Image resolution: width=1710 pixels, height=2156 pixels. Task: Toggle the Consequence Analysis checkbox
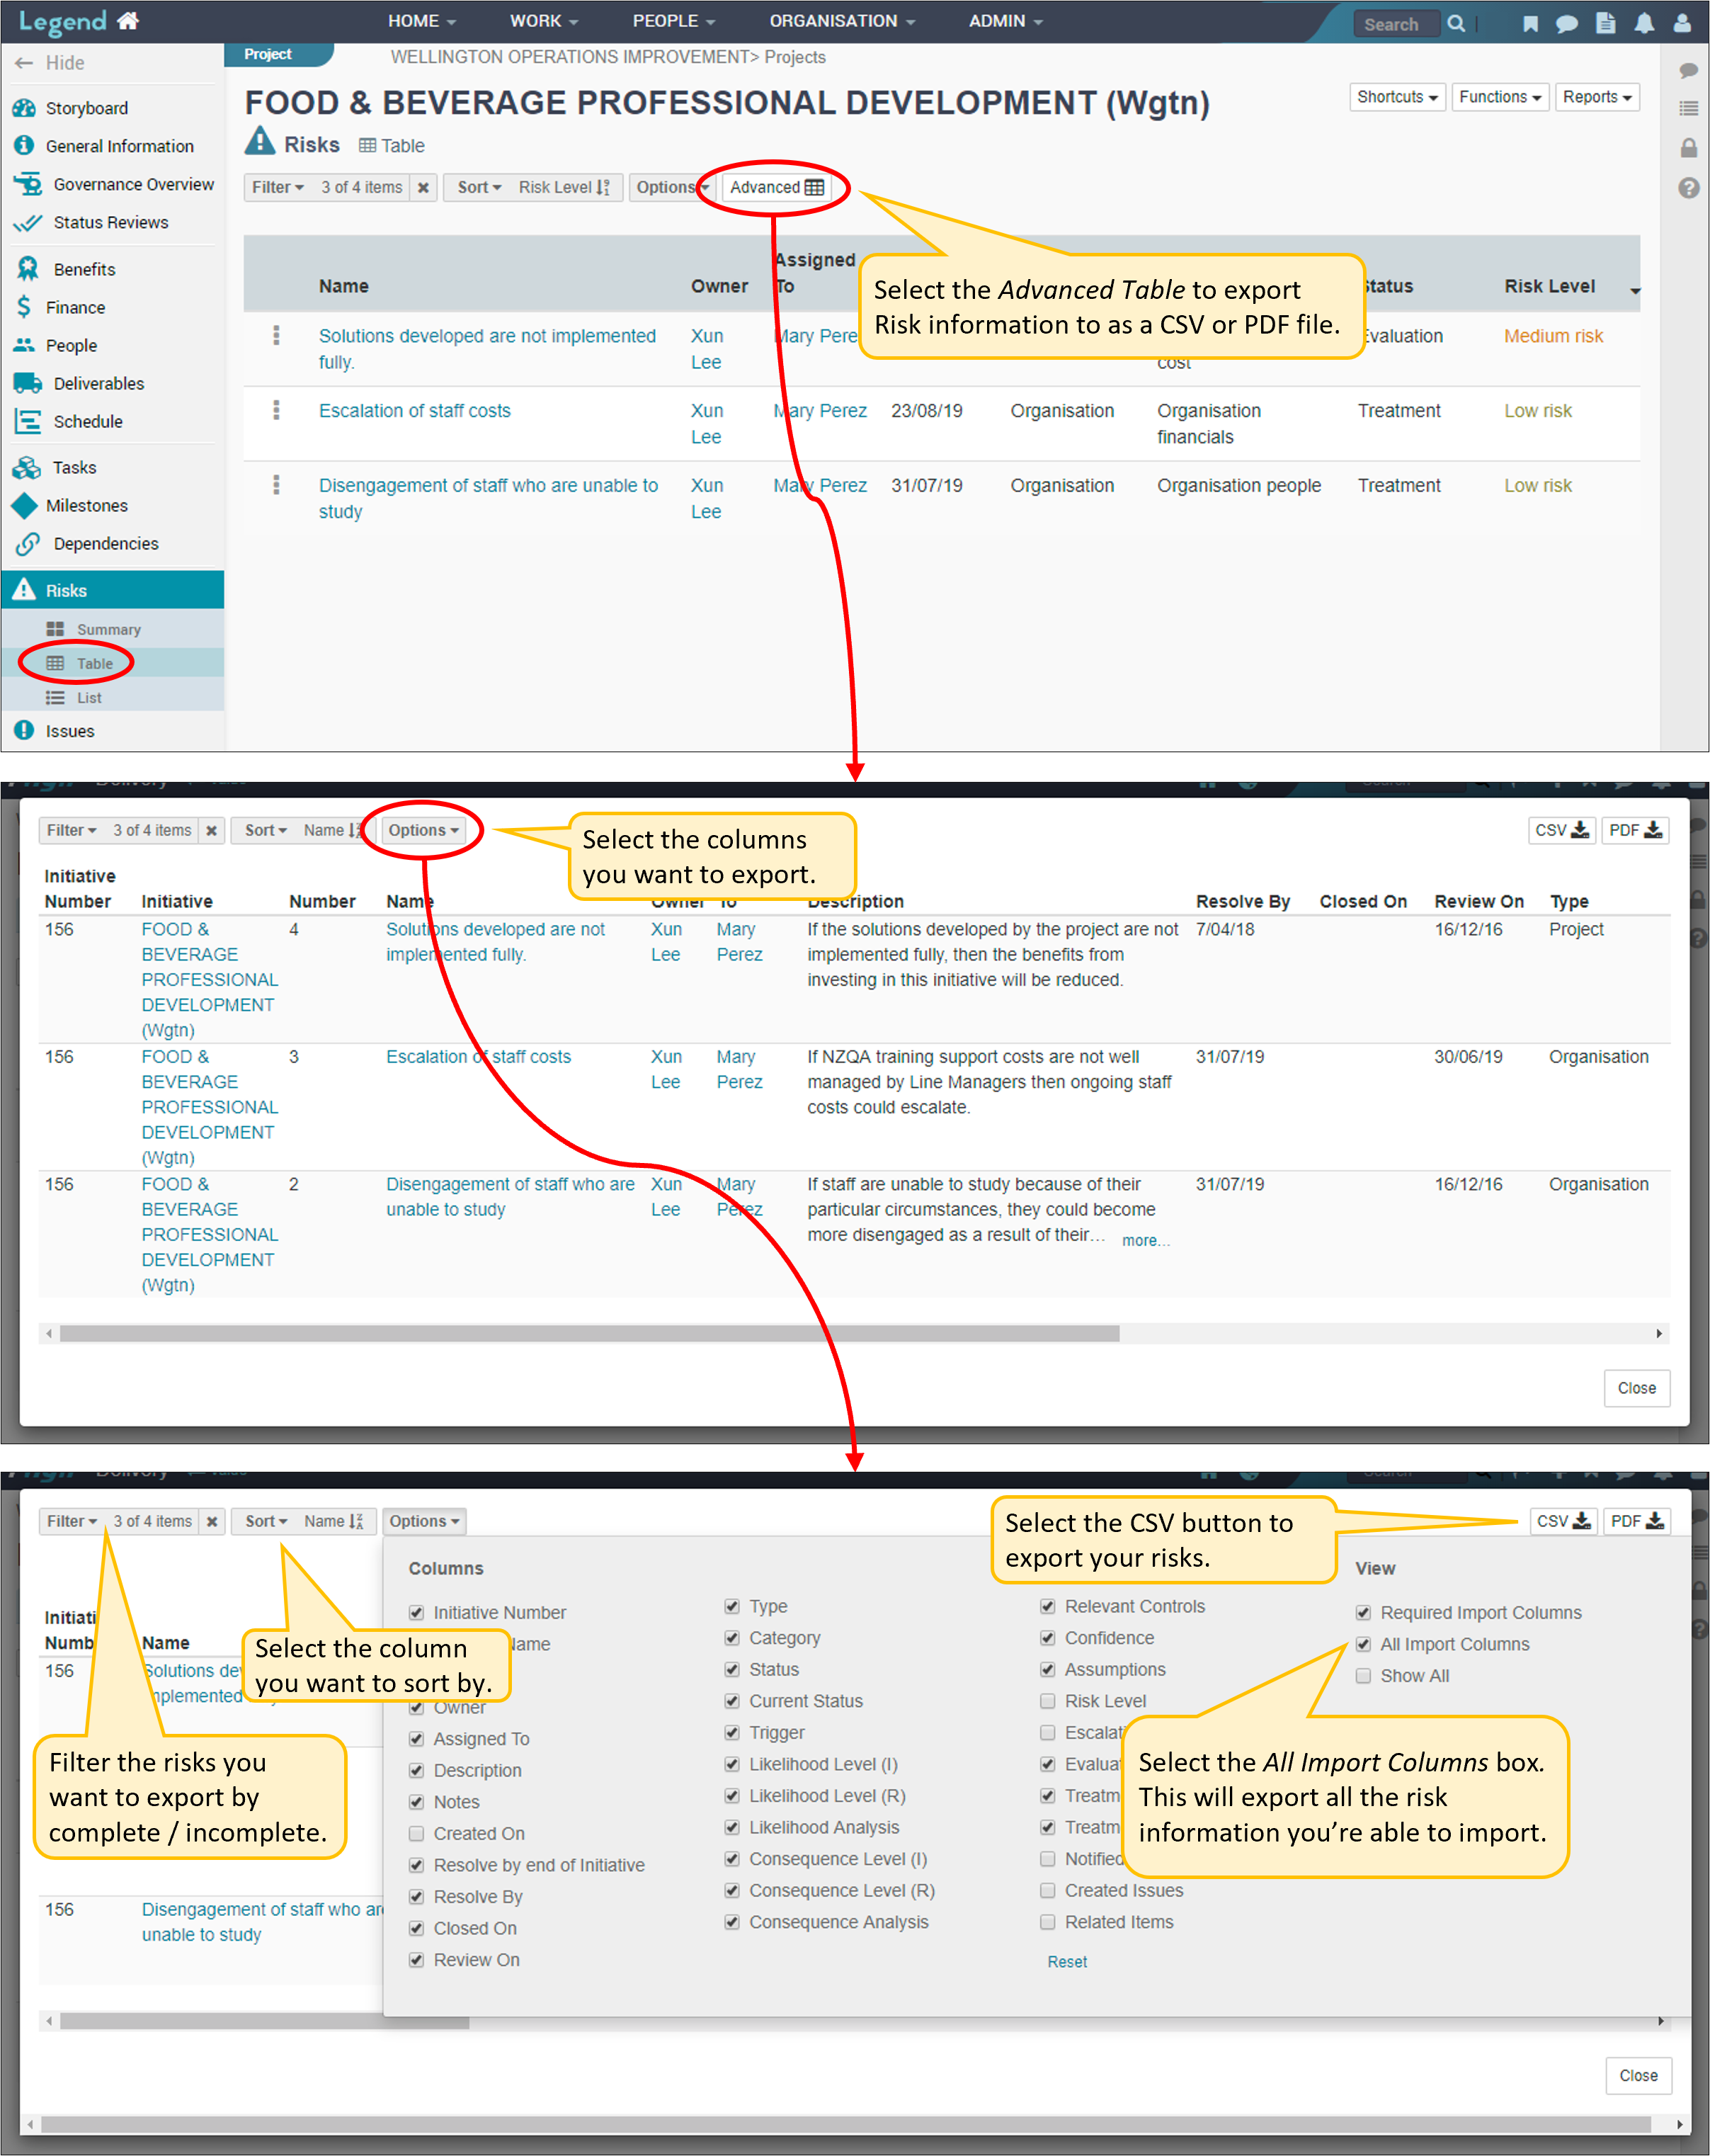(732, 1922)
